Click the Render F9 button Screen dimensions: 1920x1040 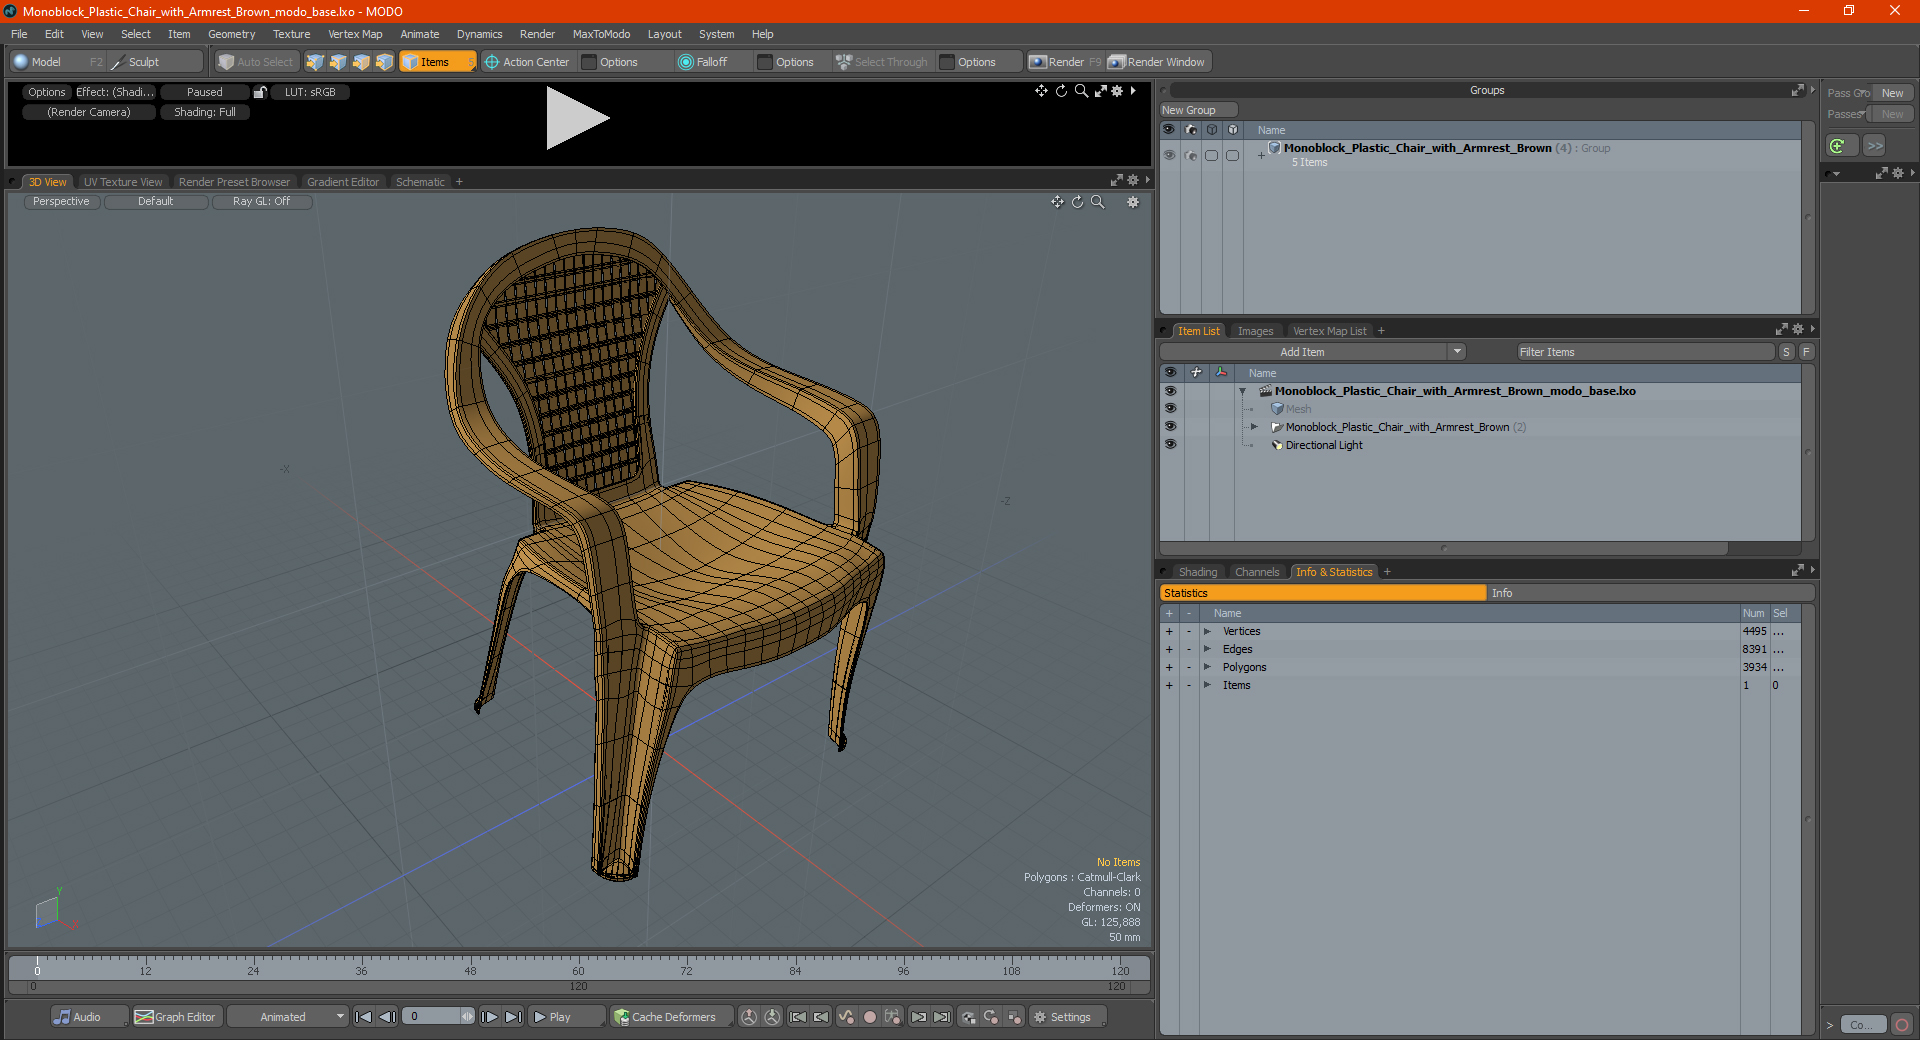(1065, 62)
